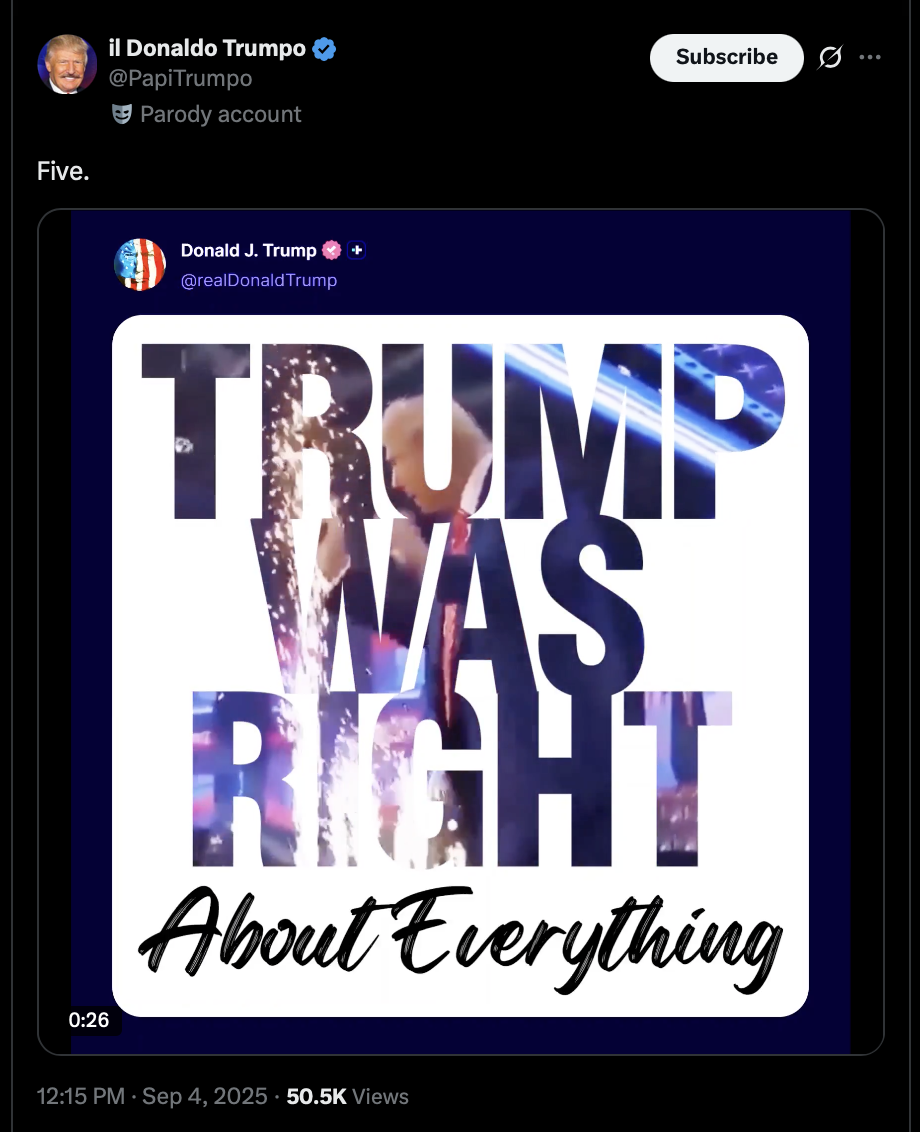Open the 12:15 PM timestamp link
This screenshot has height=1132, width=920.
coord(81,1096)
